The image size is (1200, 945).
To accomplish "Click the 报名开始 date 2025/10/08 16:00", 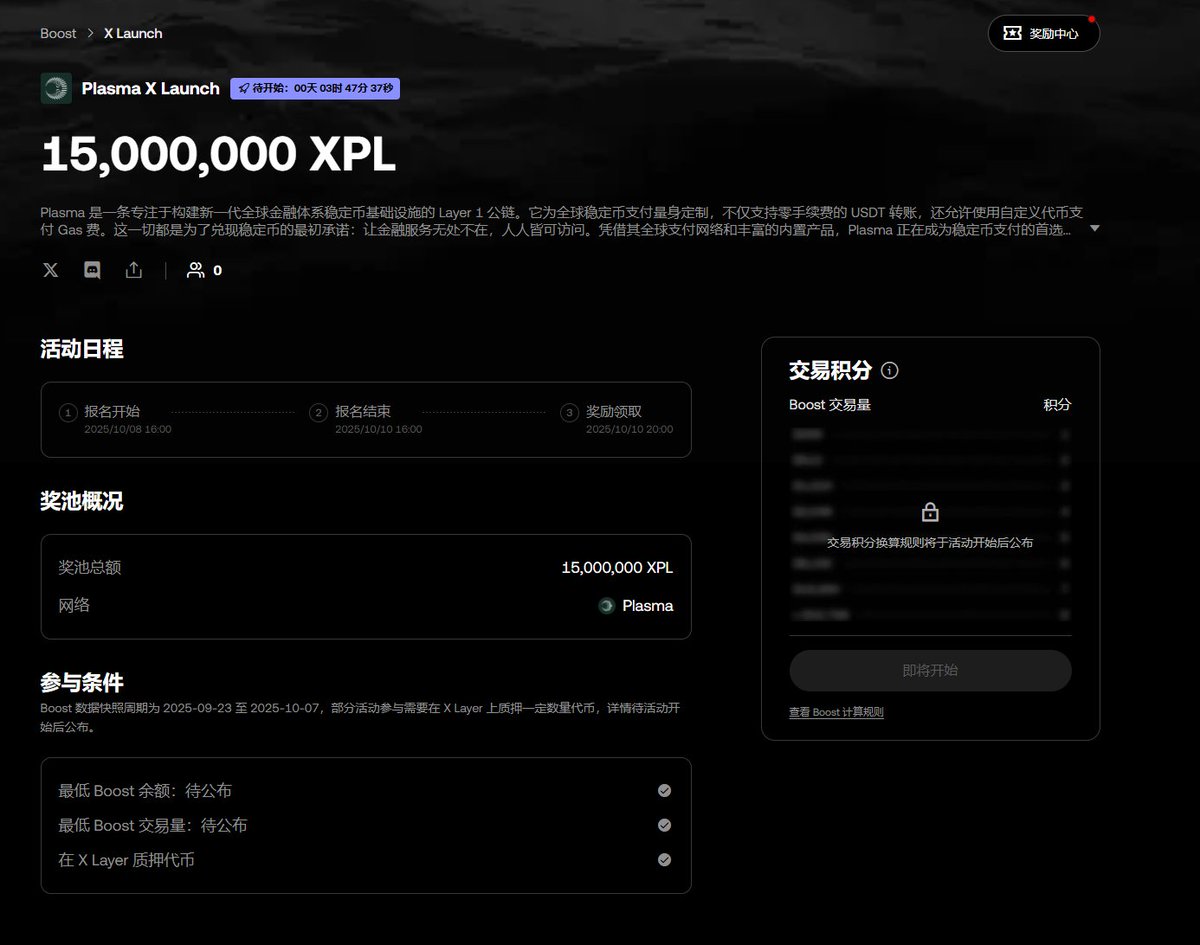I will [128, 429].
